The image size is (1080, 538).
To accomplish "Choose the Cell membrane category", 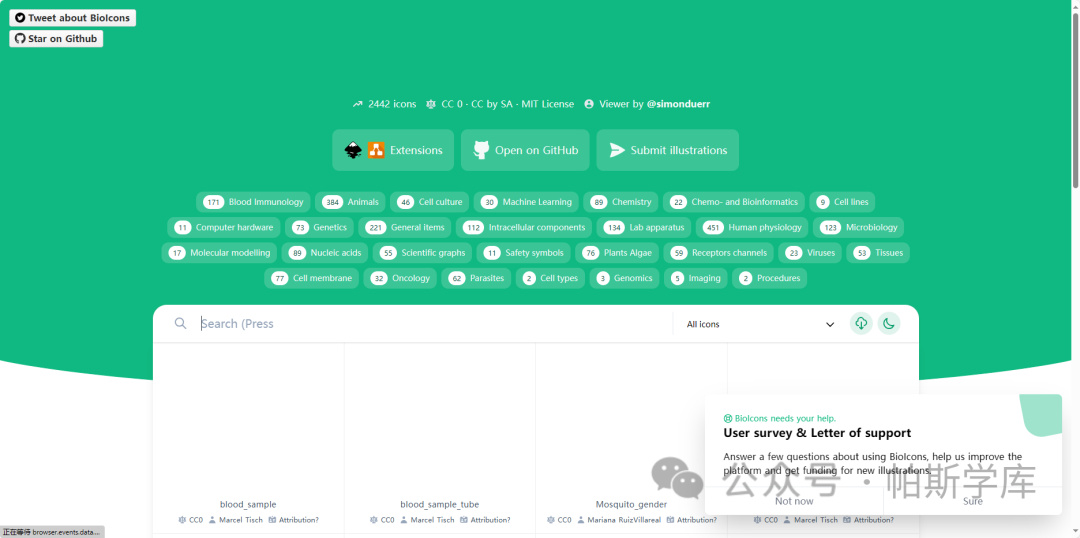I will pyautogui.click(x=311, y=278).
